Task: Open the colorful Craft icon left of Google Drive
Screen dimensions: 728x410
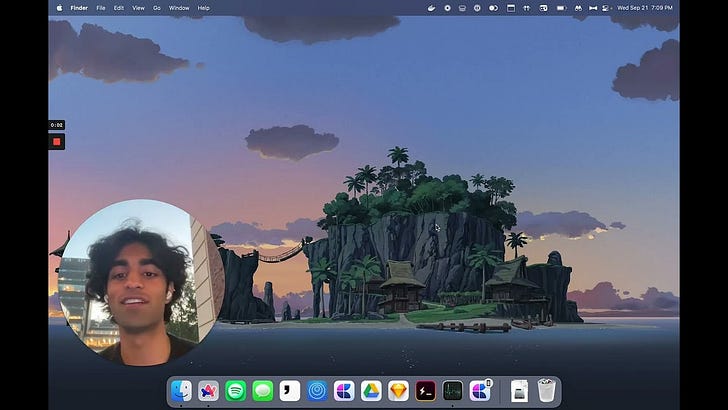Action: (344, 390)
